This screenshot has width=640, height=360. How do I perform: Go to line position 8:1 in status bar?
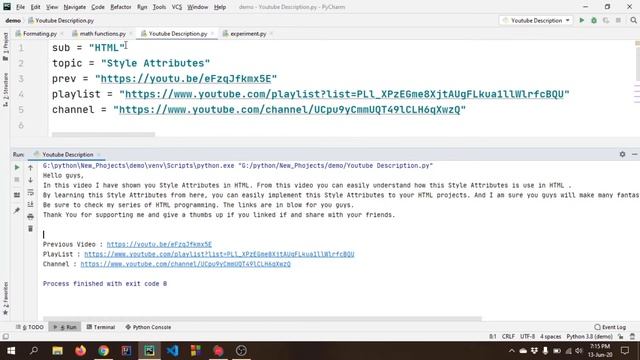(x=493, y=337)
